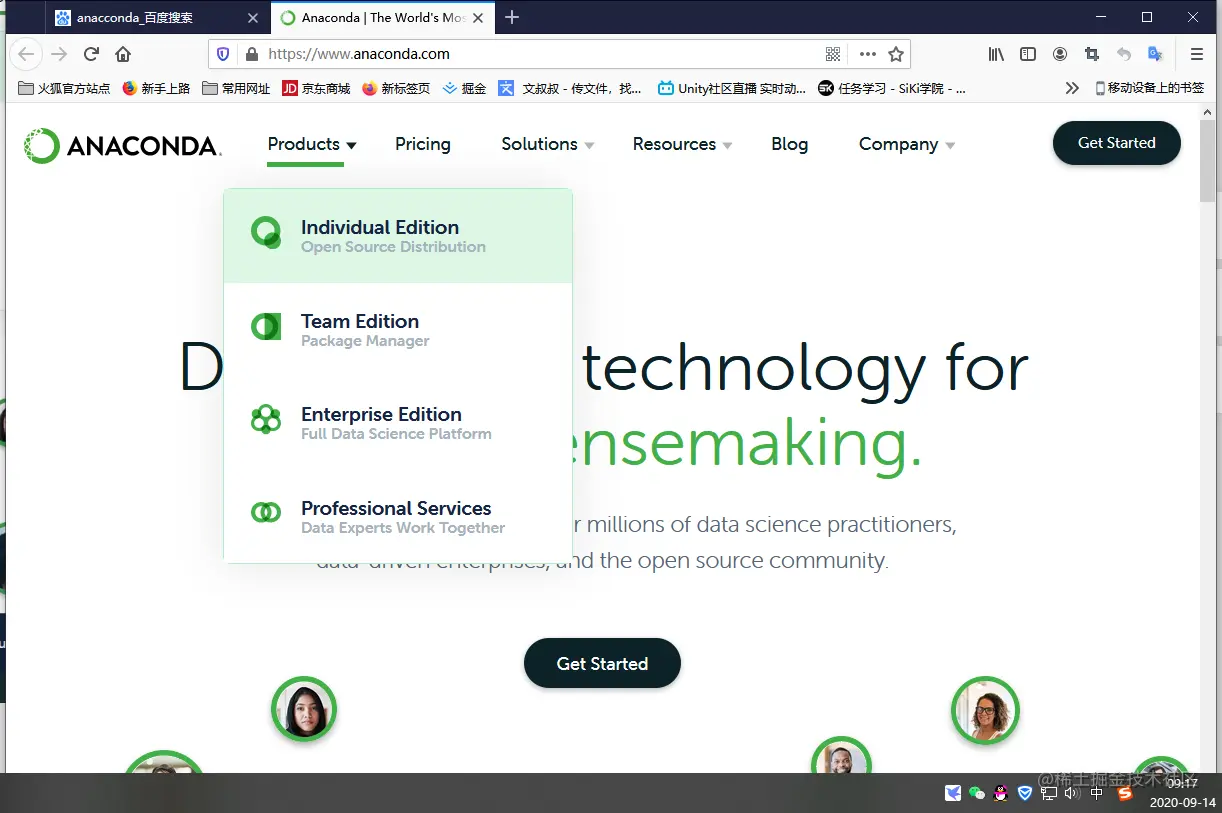Click the woman with glasses avatar
Image resolution: width=1222 pixels, height=813 pixels.
(985, 710)
